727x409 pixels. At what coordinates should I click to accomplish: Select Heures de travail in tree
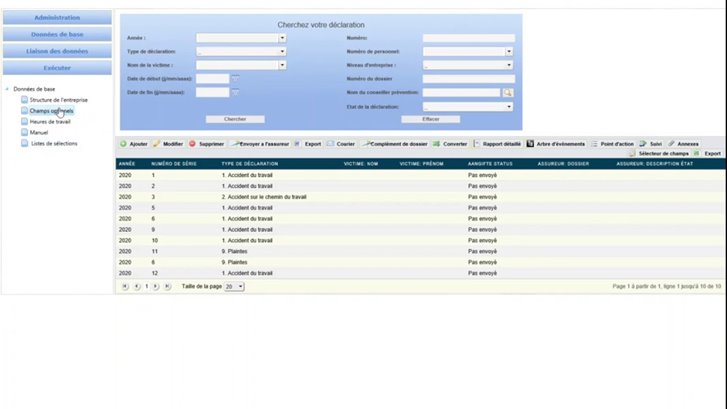[49, 121]
